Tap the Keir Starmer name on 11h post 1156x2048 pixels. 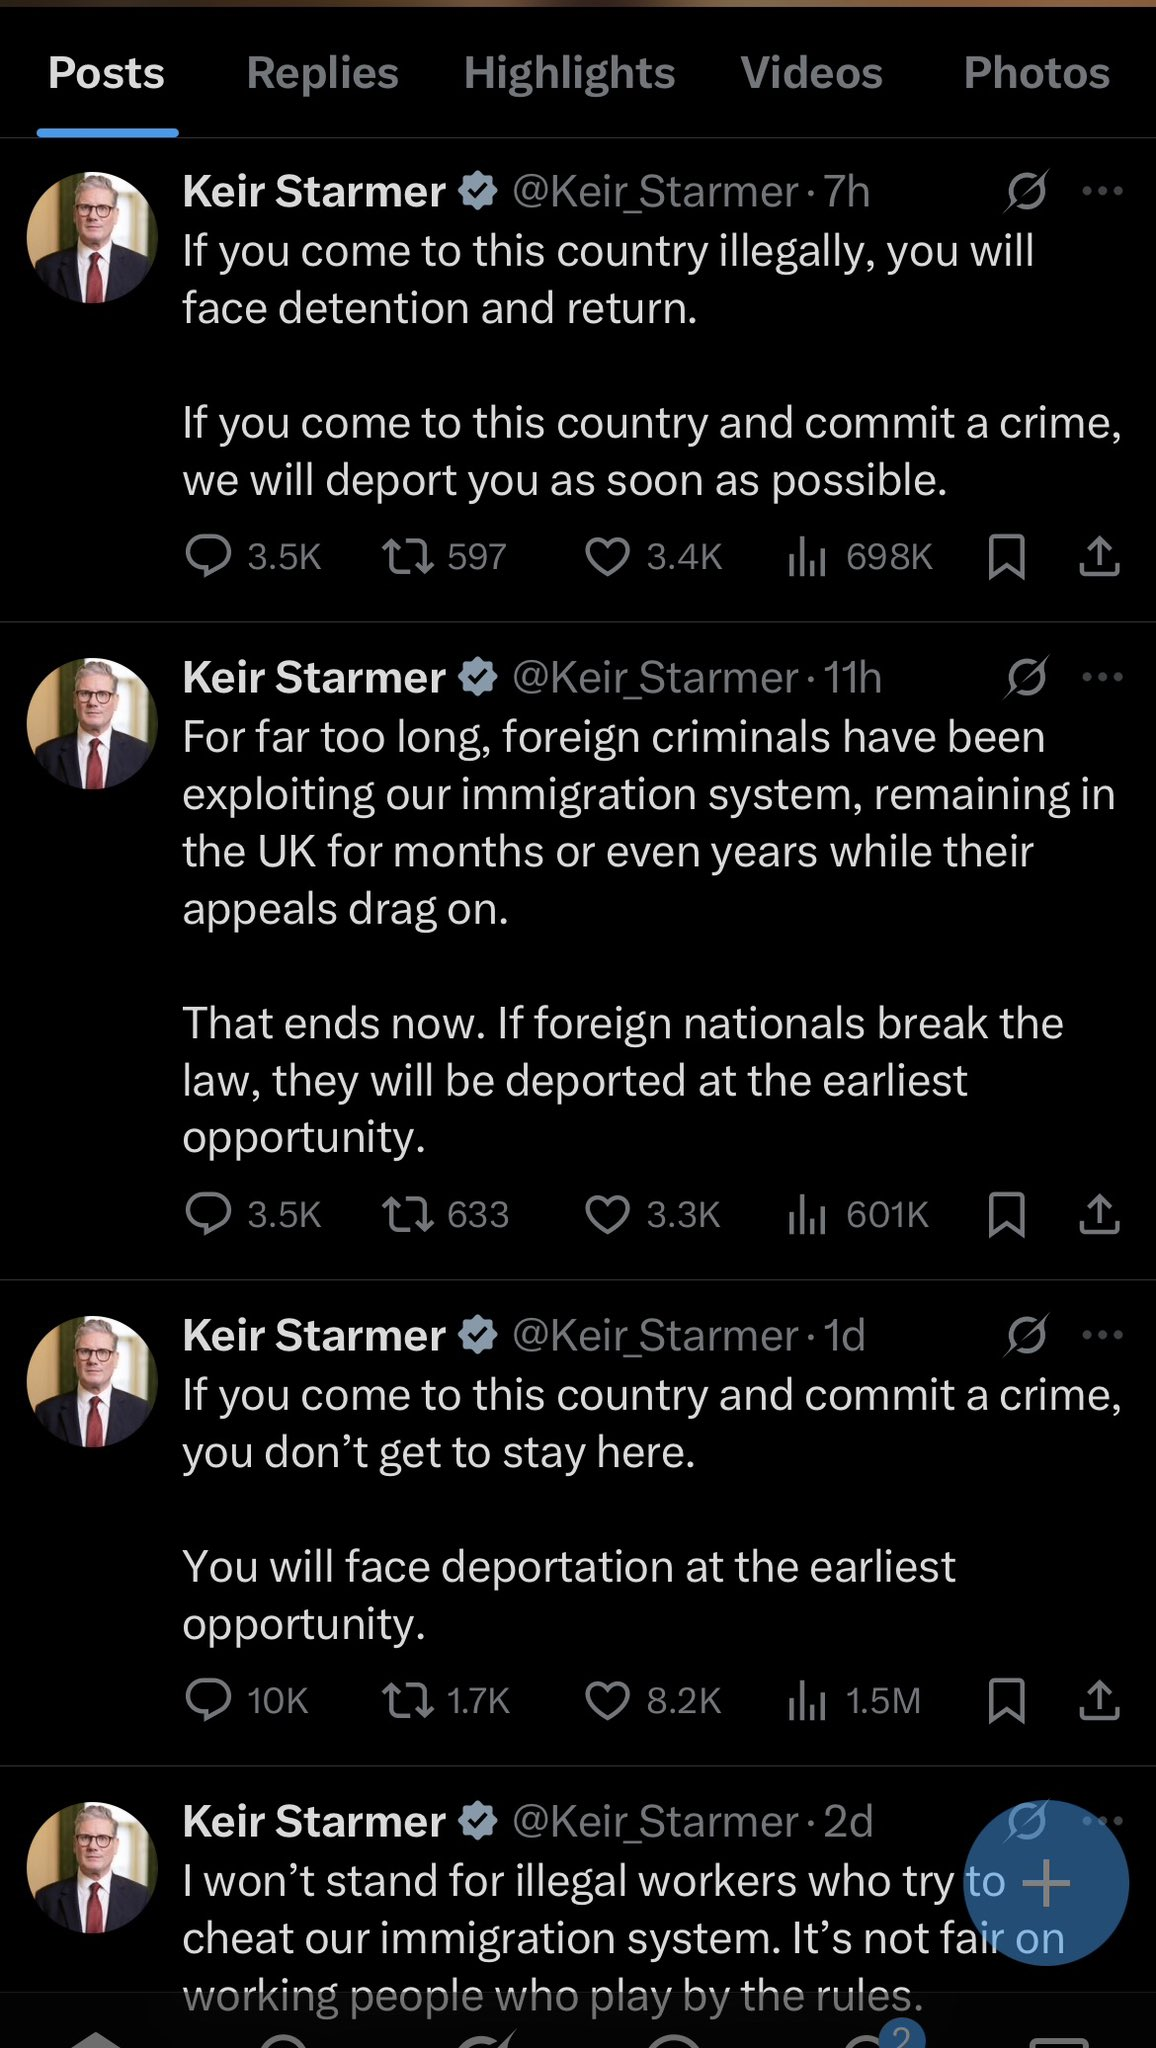click(314, 677)
